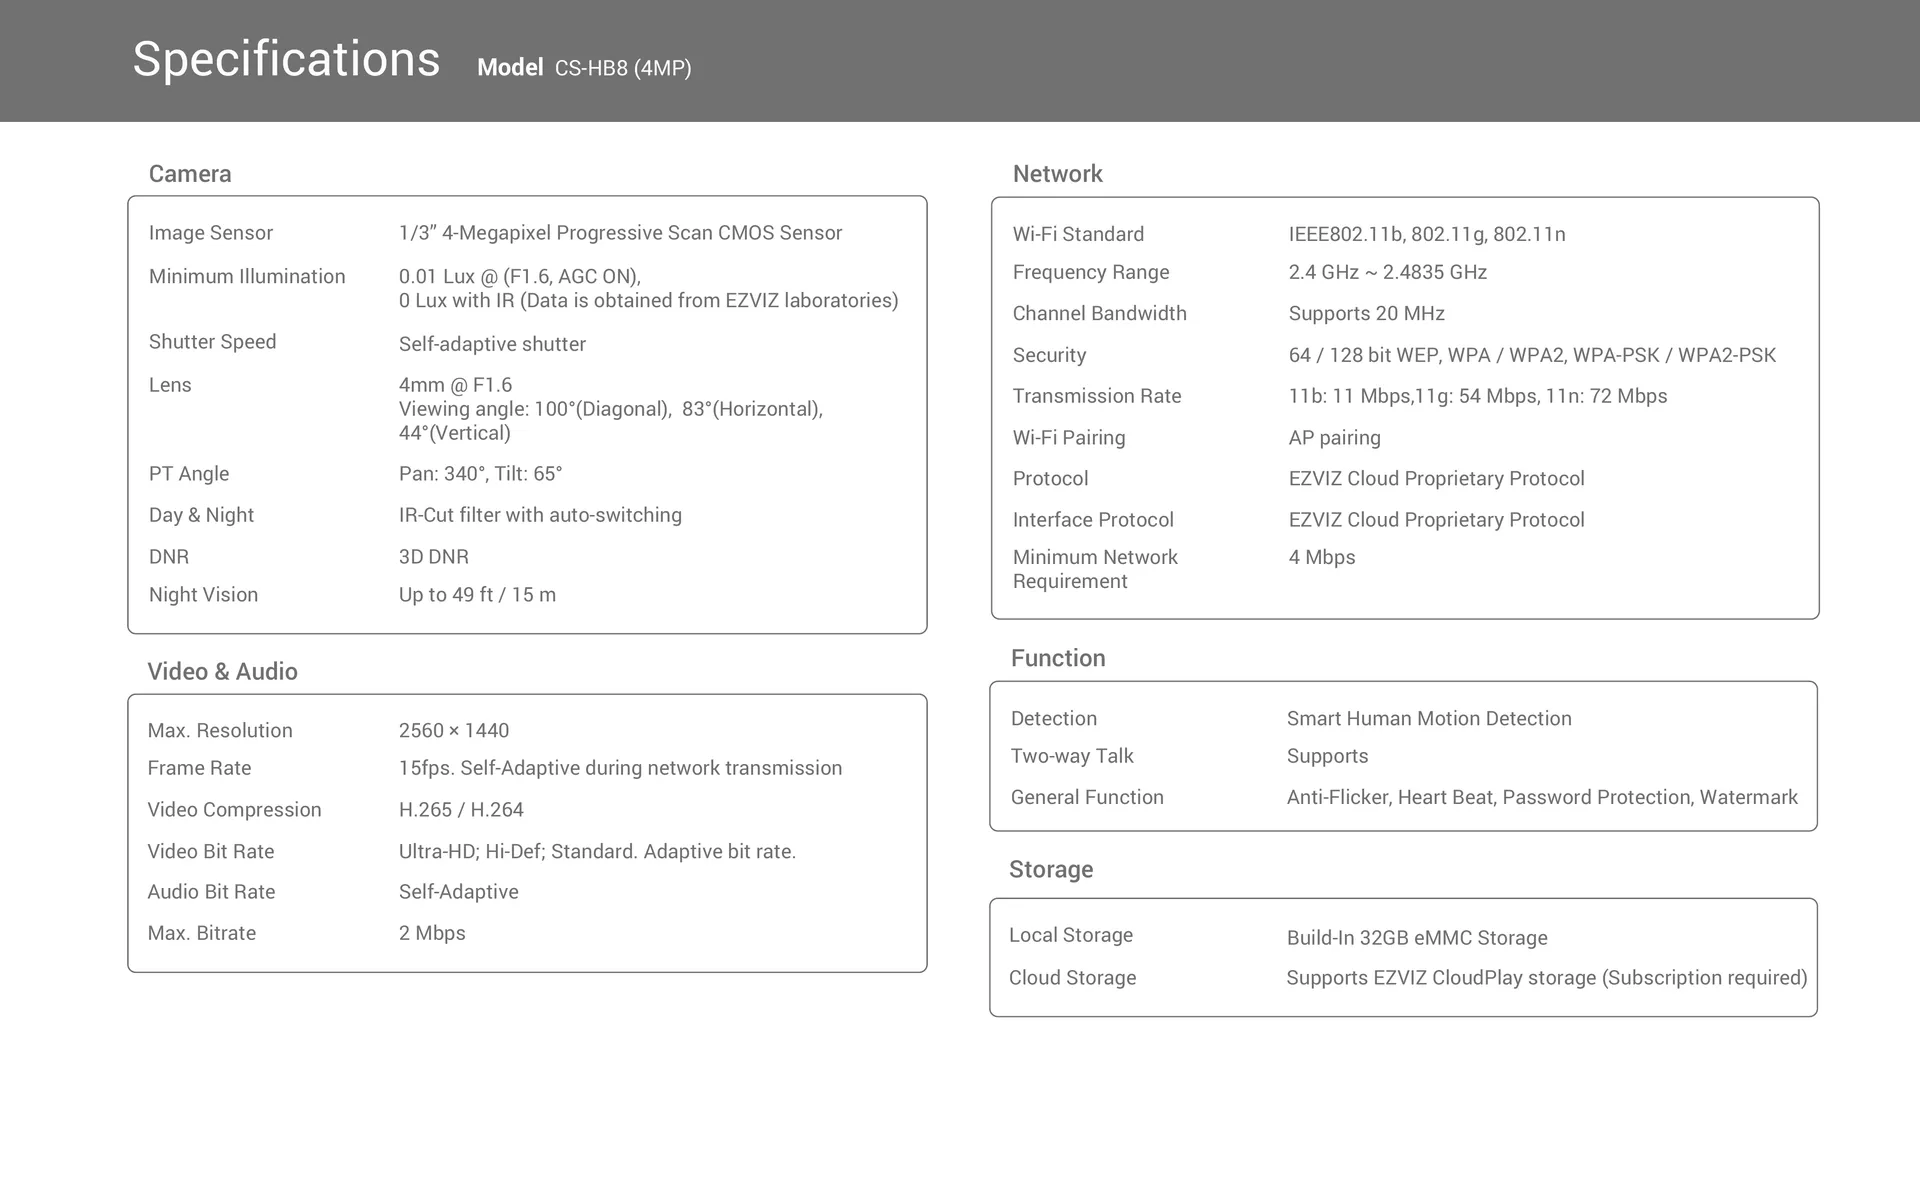Click Smart Human Motion Detection text
This screenshot has height=1200, width=1920.
1428,719
